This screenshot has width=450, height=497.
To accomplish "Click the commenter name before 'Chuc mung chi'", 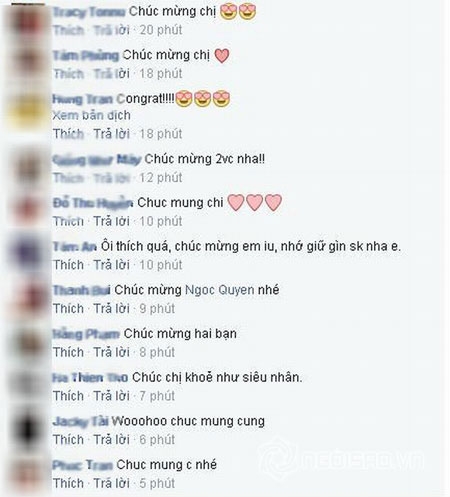I will (x=93, y=203).
